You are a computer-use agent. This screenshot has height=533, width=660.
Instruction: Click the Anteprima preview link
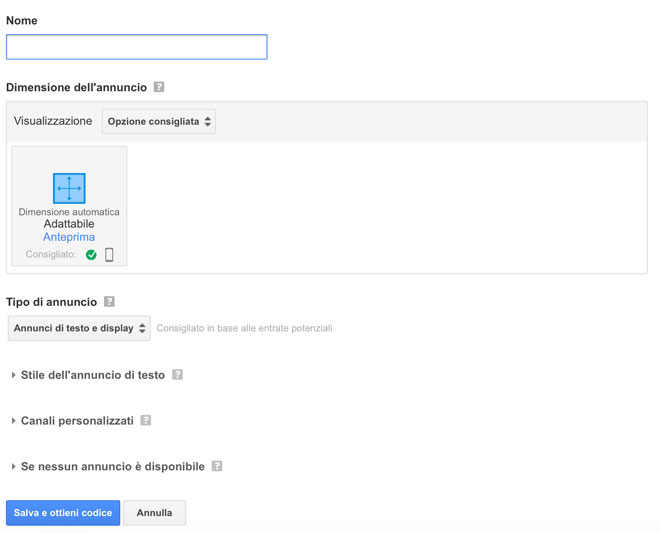point(69,237)
